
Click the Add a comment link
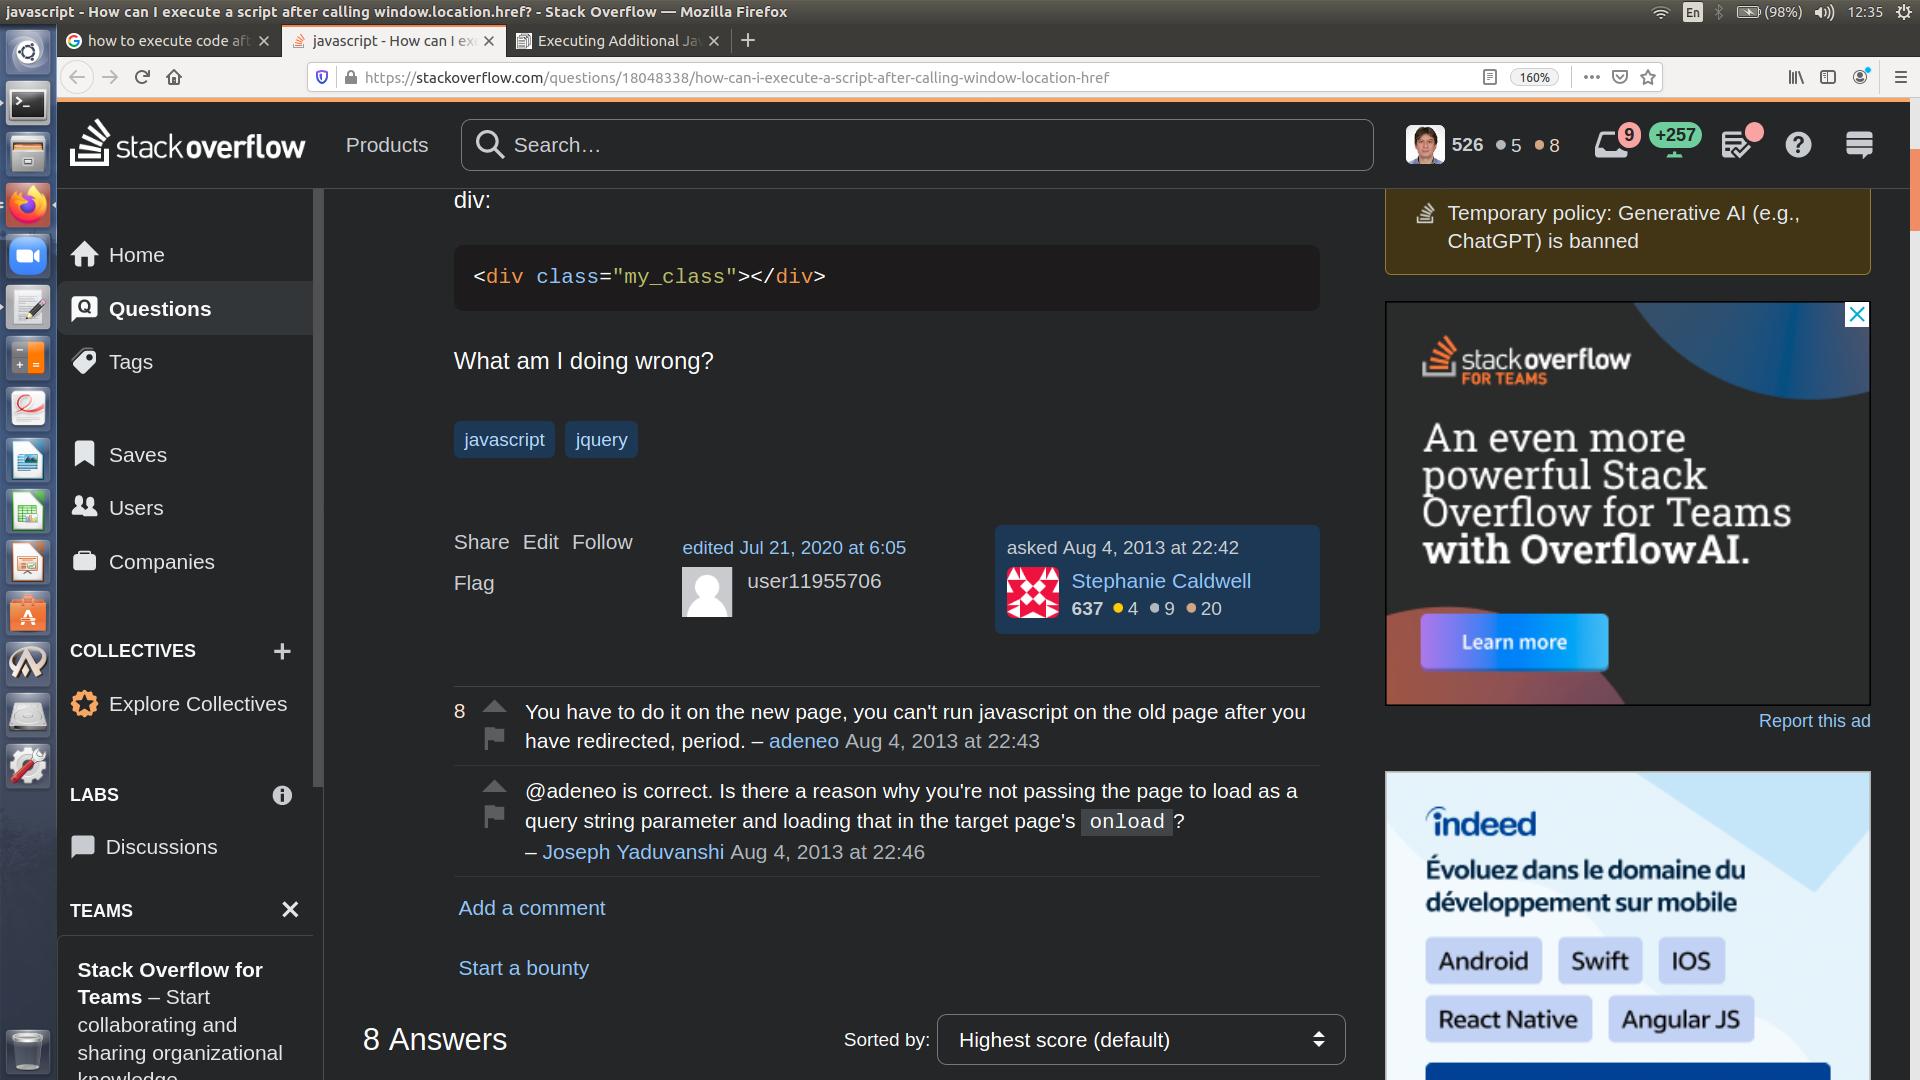pyautogui.click(x=531, y=908)
